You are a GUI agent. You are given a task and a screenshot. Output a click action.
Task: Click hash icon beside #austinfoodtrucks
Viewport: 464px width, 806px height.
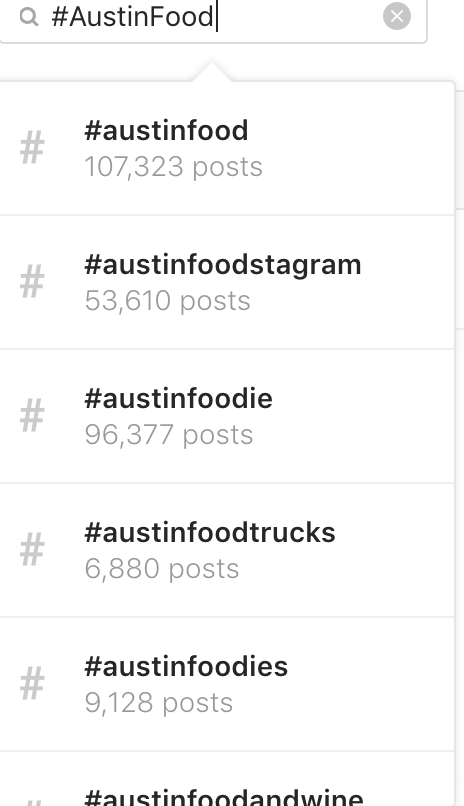click(x=32, y=550)
